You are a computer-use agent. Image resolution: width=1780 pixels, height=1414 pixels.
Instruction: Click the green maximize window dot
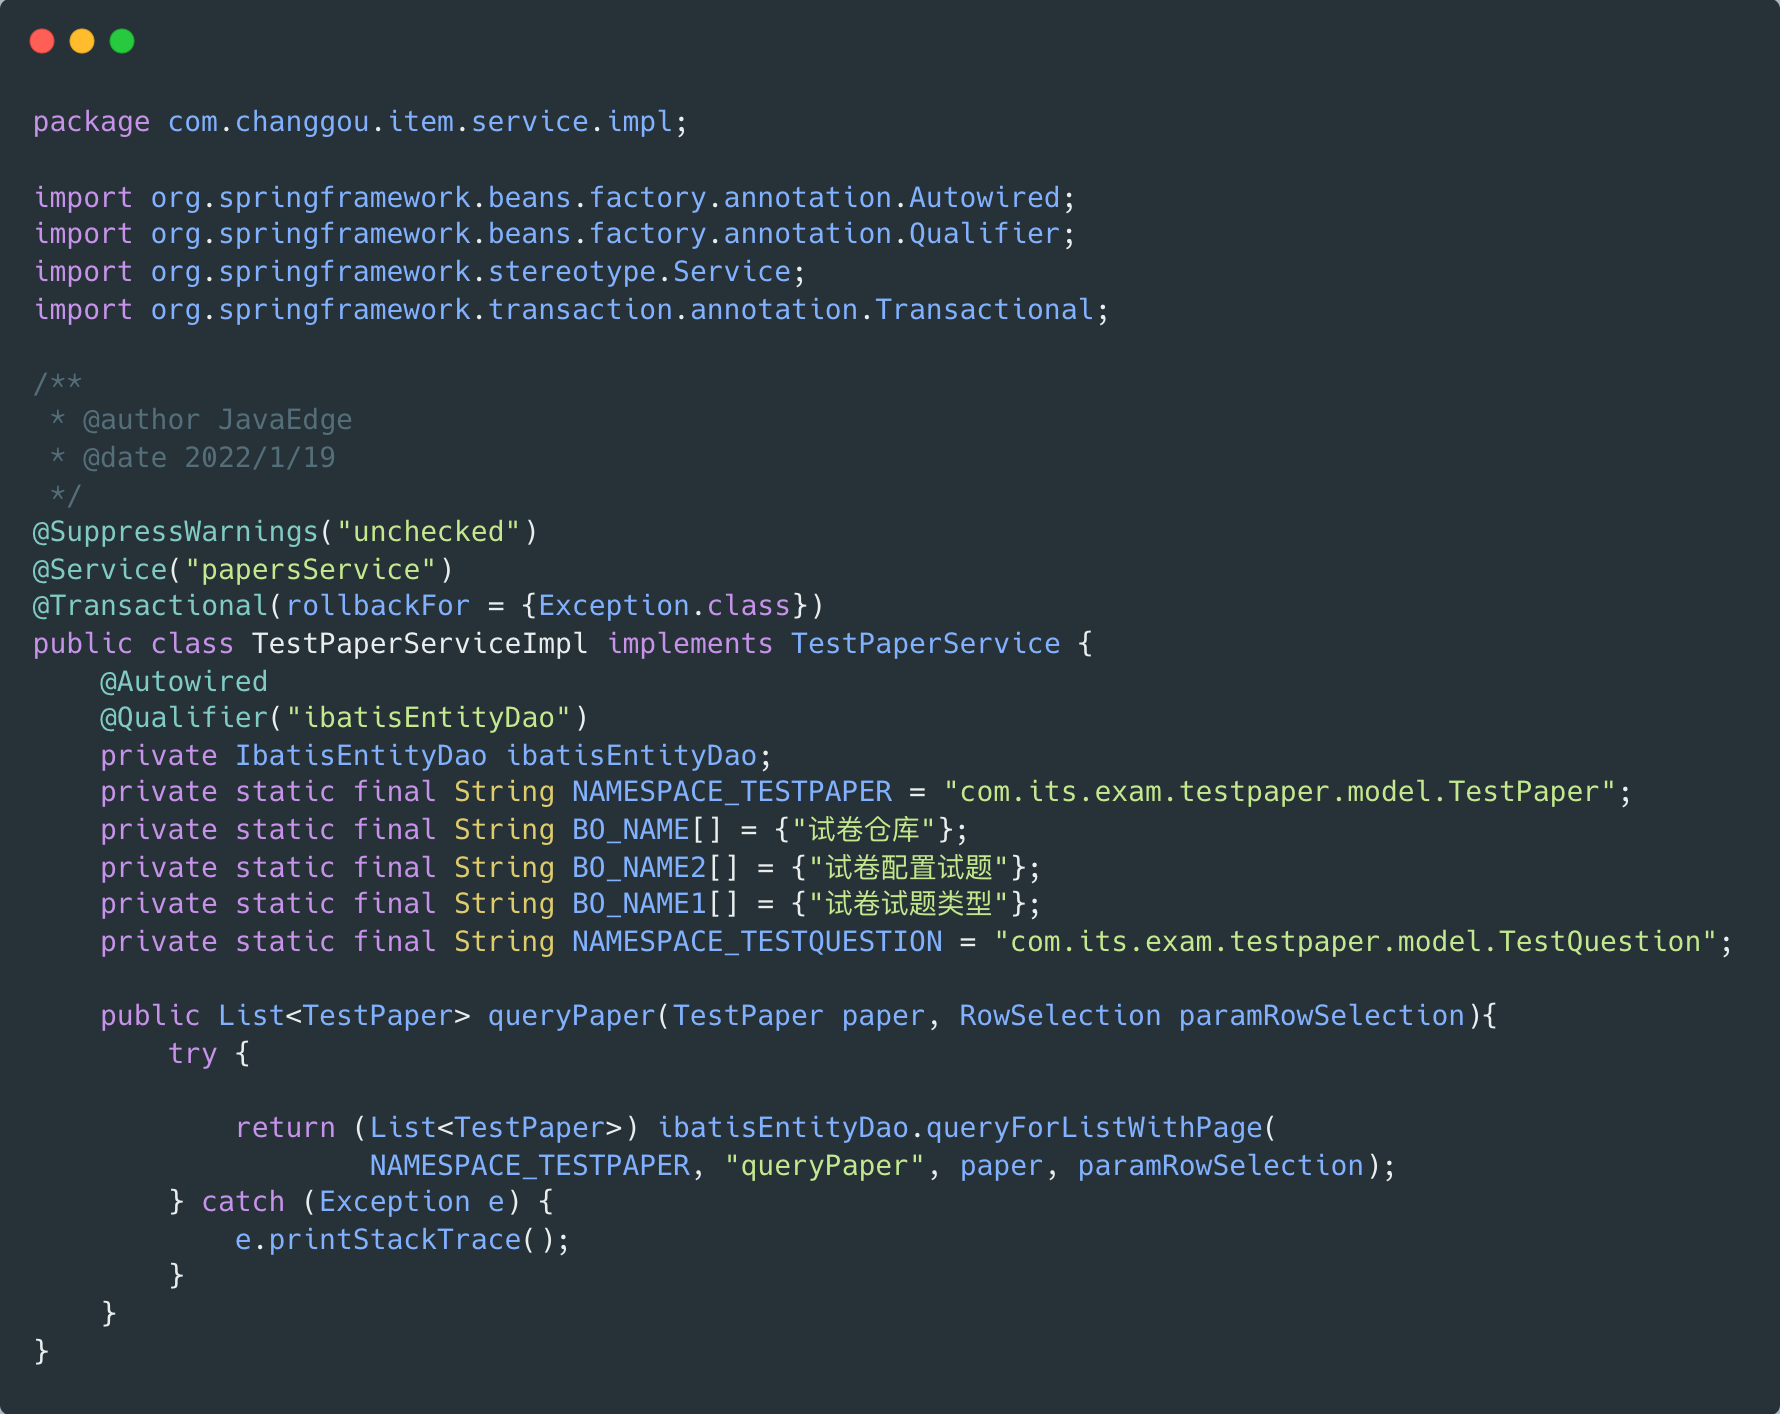122,41
